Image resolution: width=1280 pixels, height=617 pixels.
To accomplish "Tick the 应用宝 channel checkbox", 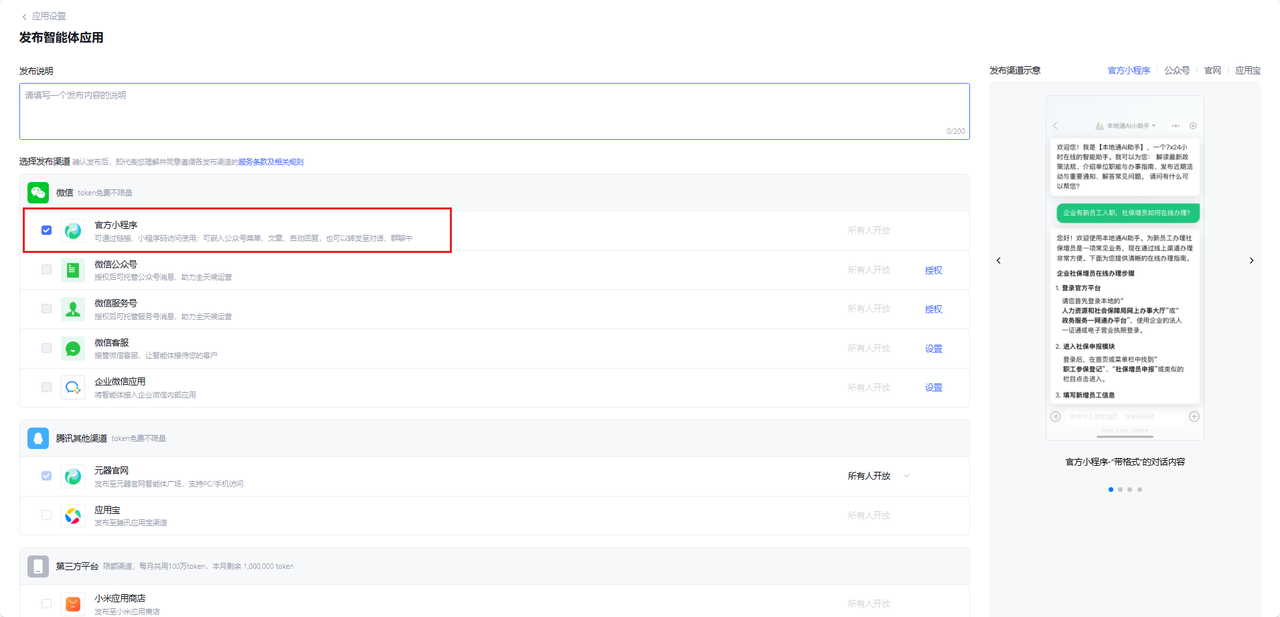I will pyautogui.click(x=47, y=515).
